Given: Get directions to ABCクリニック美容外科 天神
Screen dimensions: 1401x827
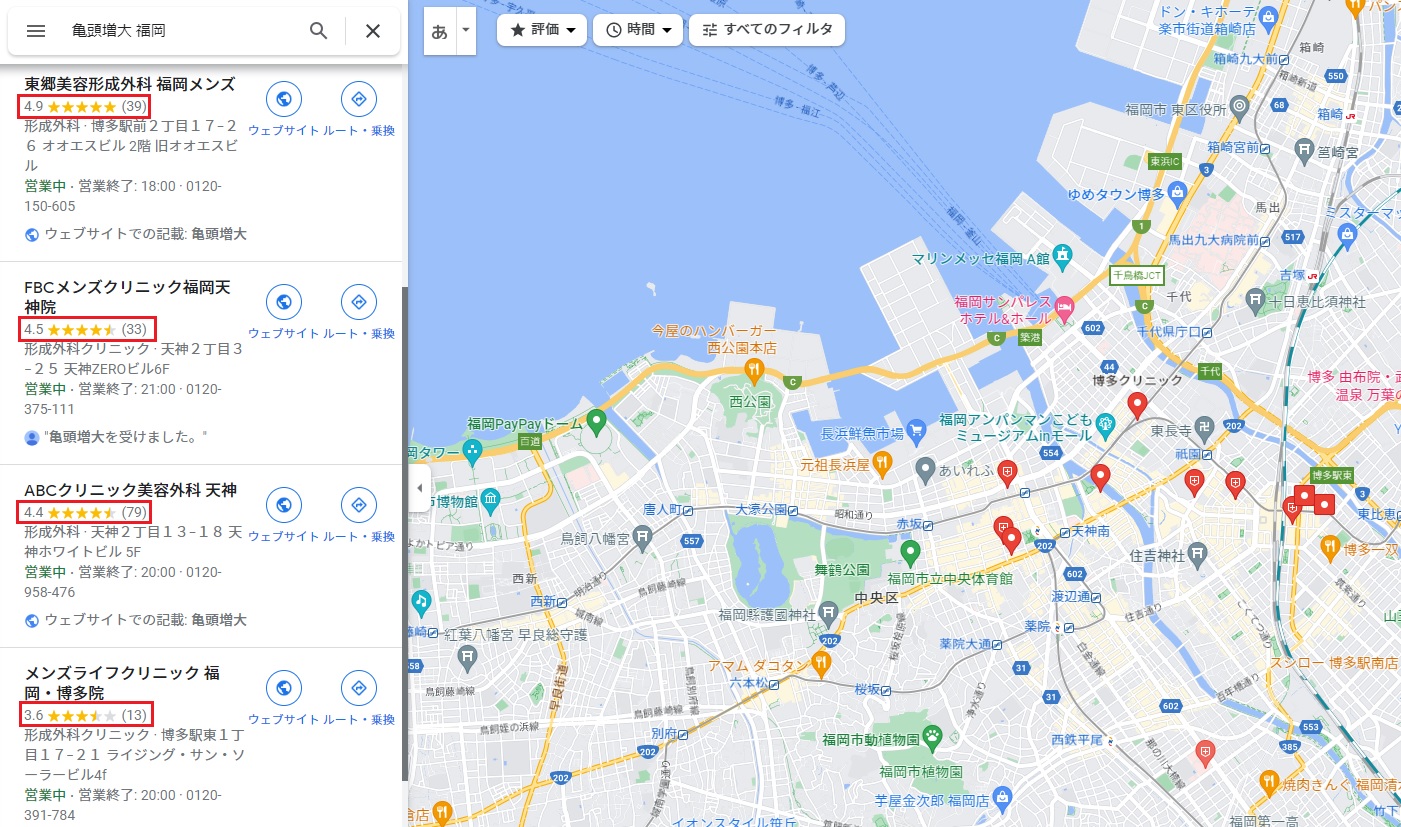Looking at the screenshot, I should point(359,505).
